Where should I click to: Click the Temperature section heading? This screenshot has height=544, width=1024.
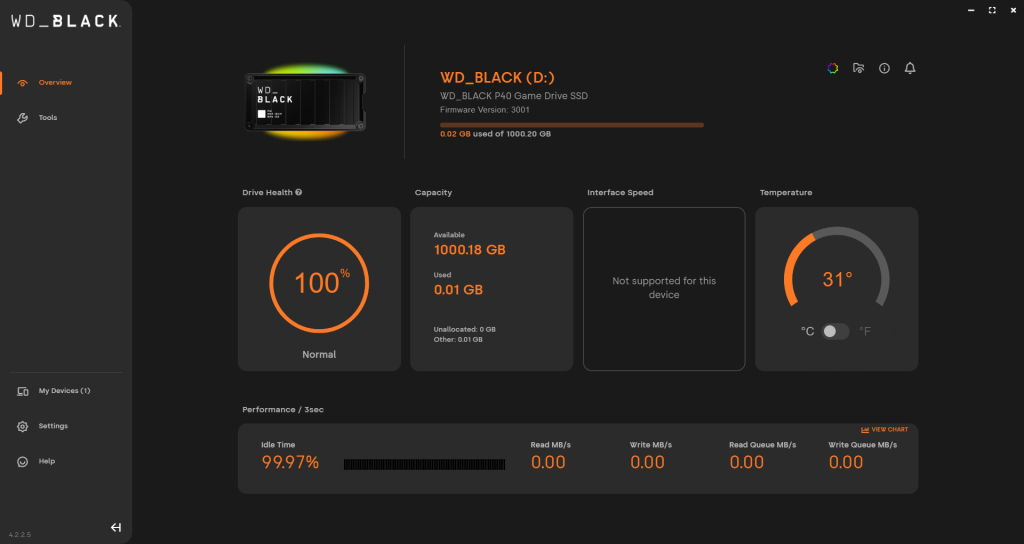(786, 193)
